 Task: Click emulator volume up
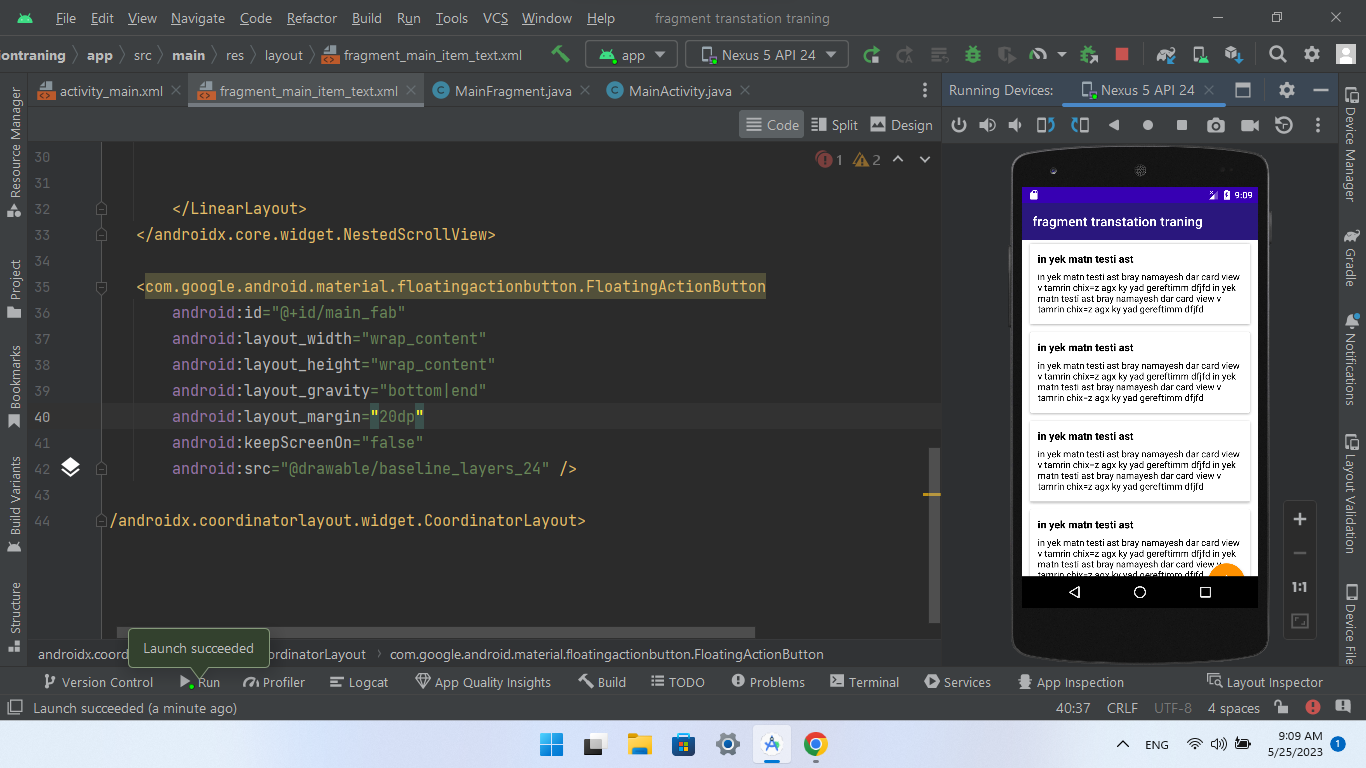click(988, 125)
